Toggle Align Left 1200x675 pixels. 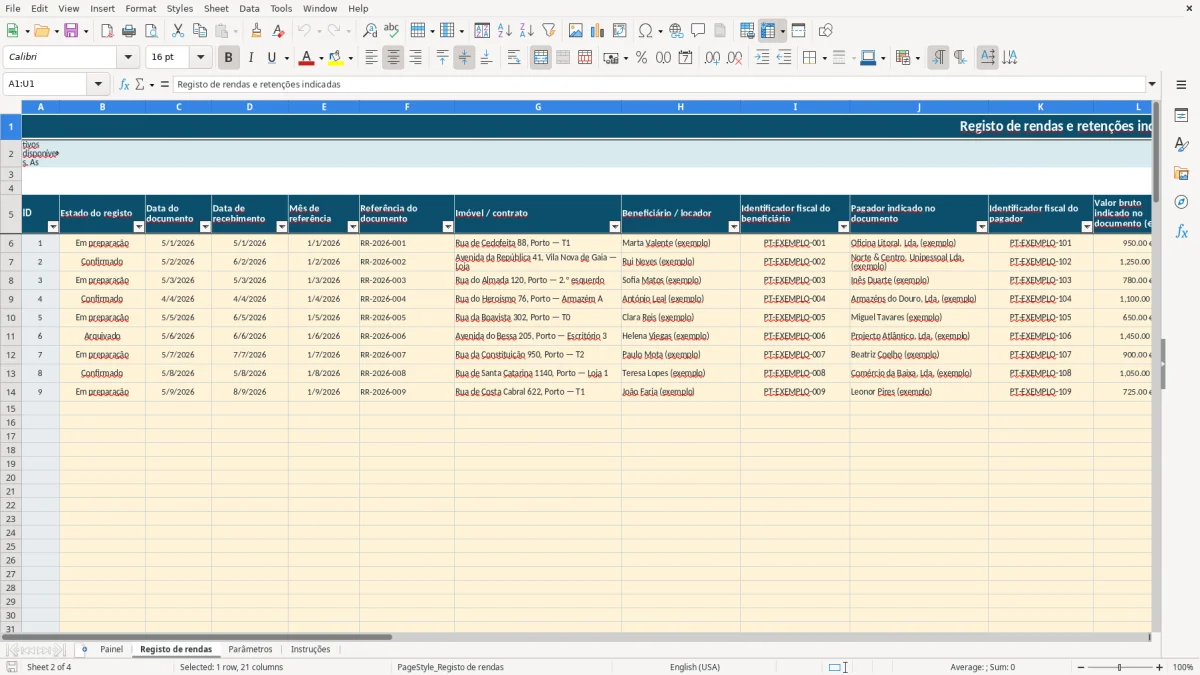point(371,58)
